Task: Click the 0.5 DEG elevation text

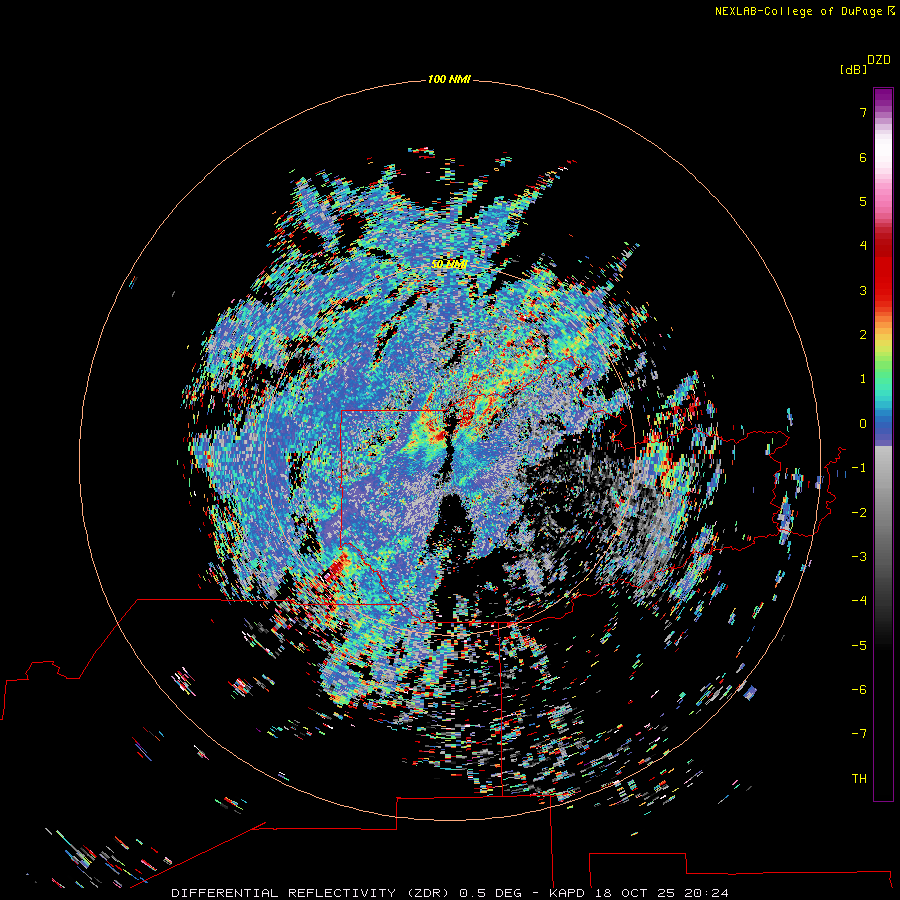Action: (x=490, y=893)
